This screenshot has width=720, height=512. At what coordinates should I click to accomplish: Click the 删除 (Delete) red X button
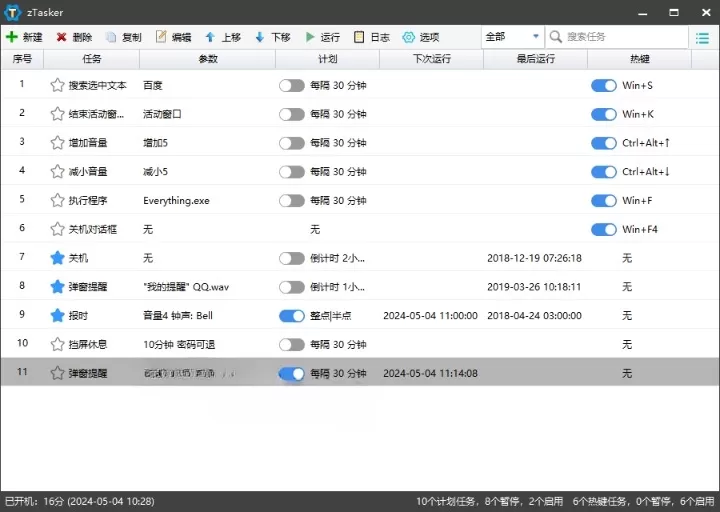[x=74, y=37]
